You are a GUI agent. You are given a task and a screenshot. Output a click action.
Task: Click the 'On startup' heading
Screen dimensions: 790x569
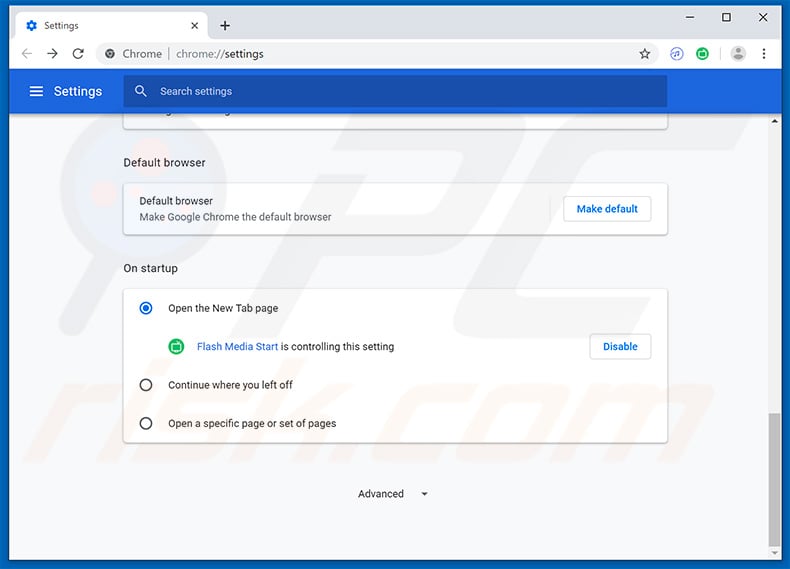pyautogui.click(x=150, y=268)
